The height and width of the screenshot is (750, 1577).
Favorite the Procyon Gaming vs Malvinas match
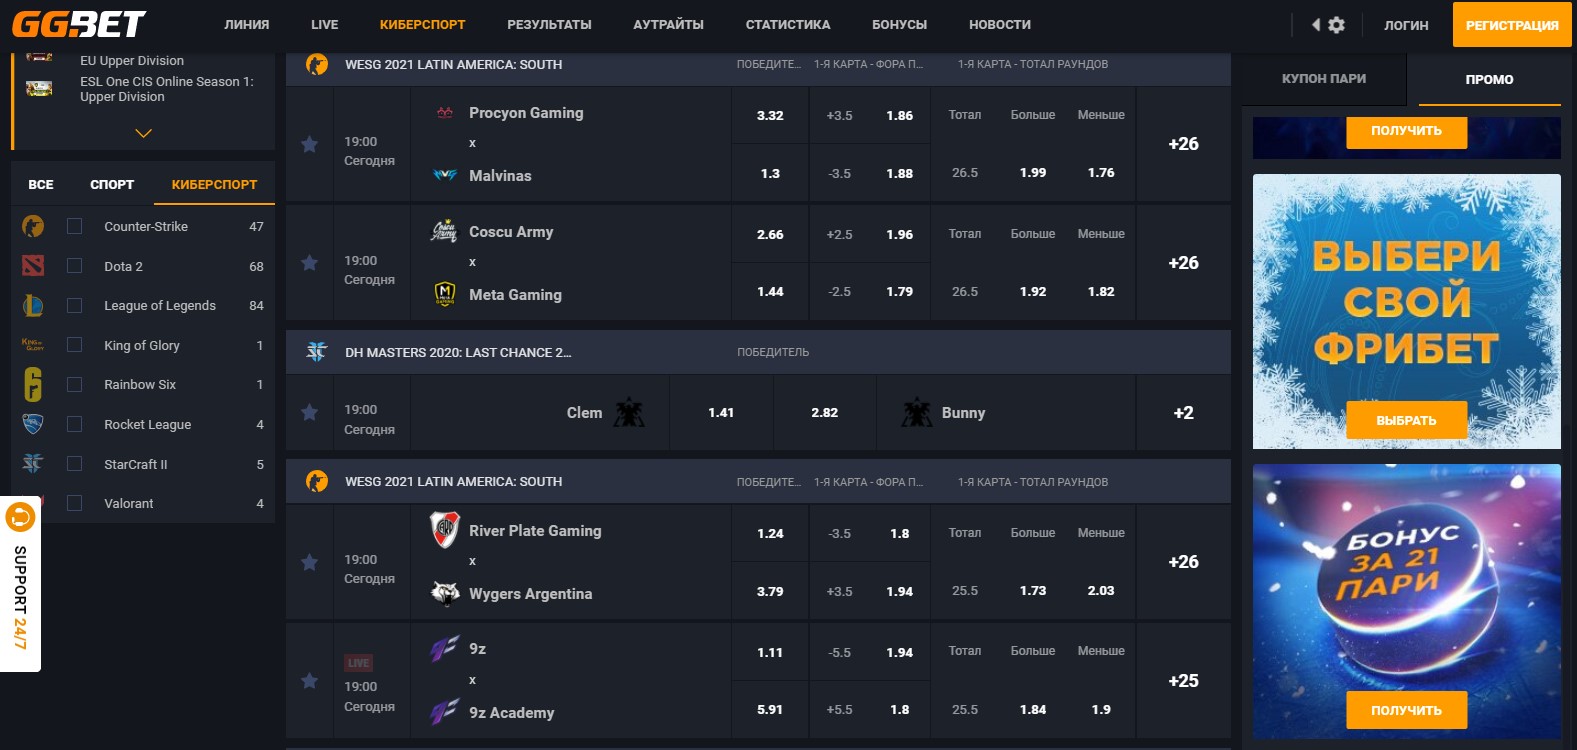(310, 145)
